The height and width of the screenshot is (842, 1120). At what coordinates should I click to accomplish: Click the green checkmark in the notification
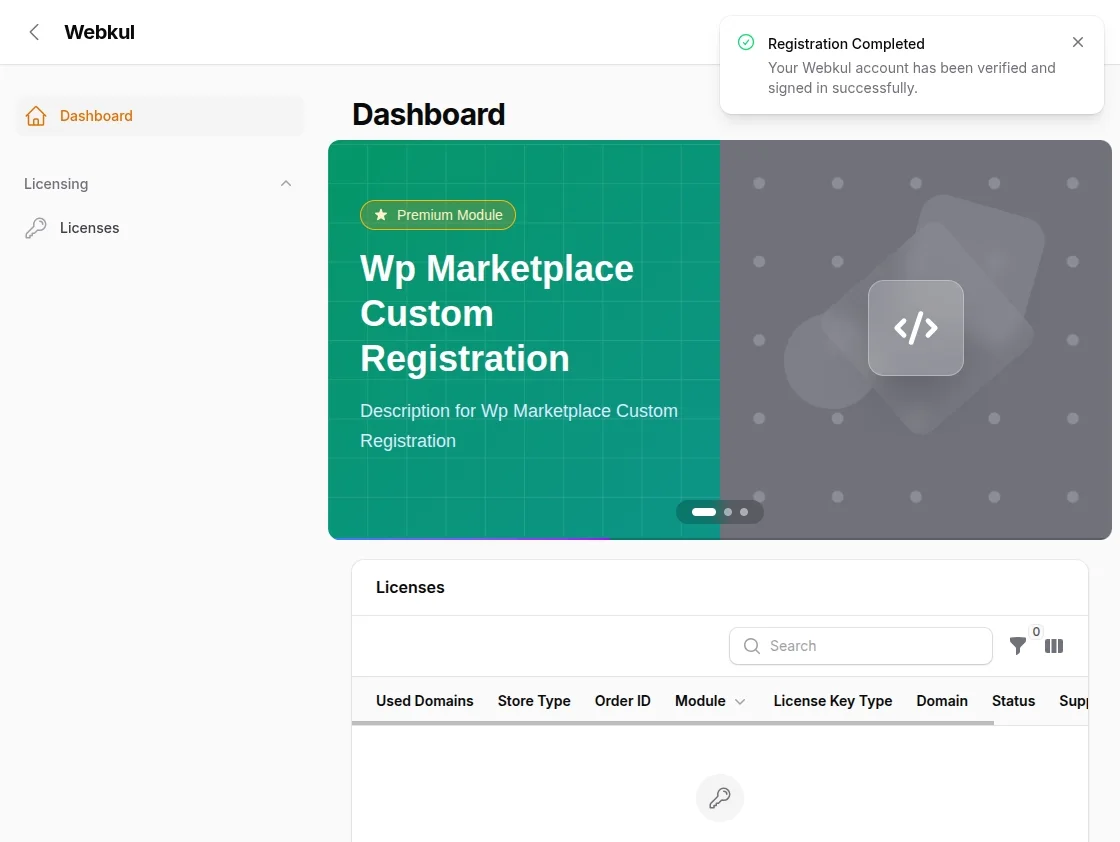pos(745,42)
